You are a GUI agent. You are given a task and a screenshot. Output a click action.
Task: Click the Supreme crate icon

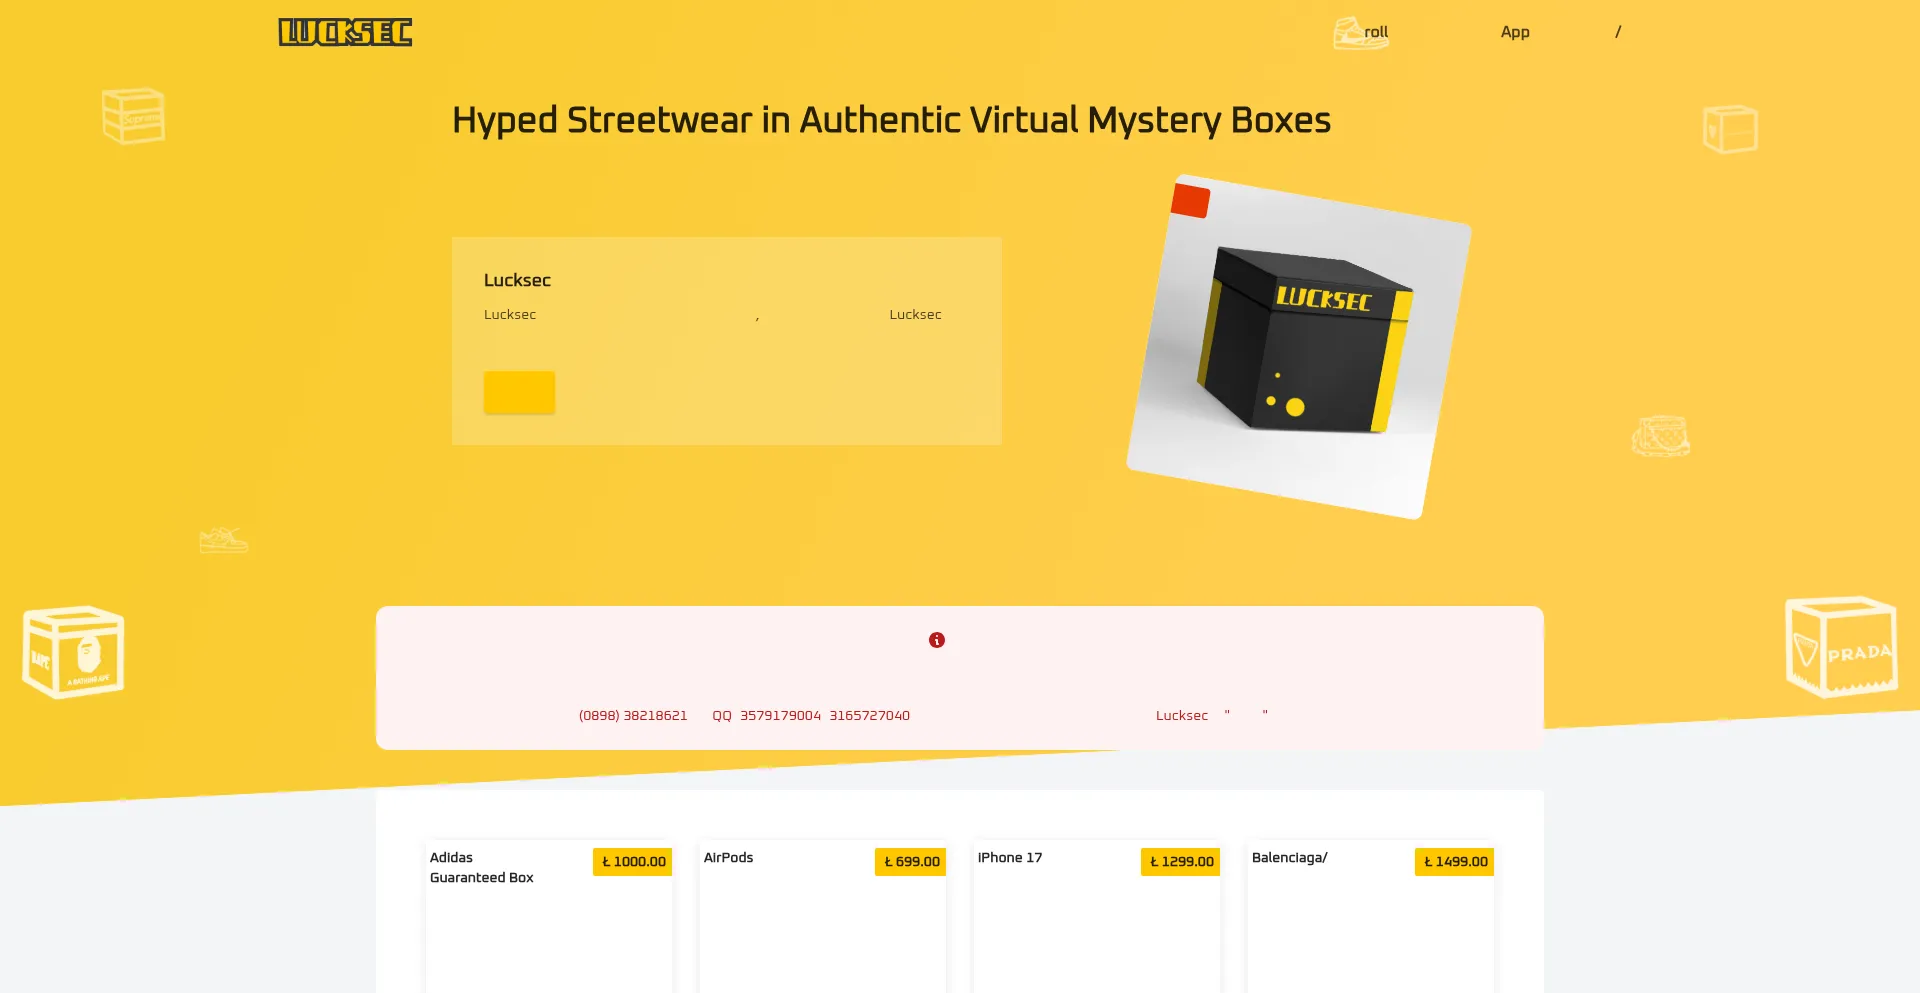point(134,116)
